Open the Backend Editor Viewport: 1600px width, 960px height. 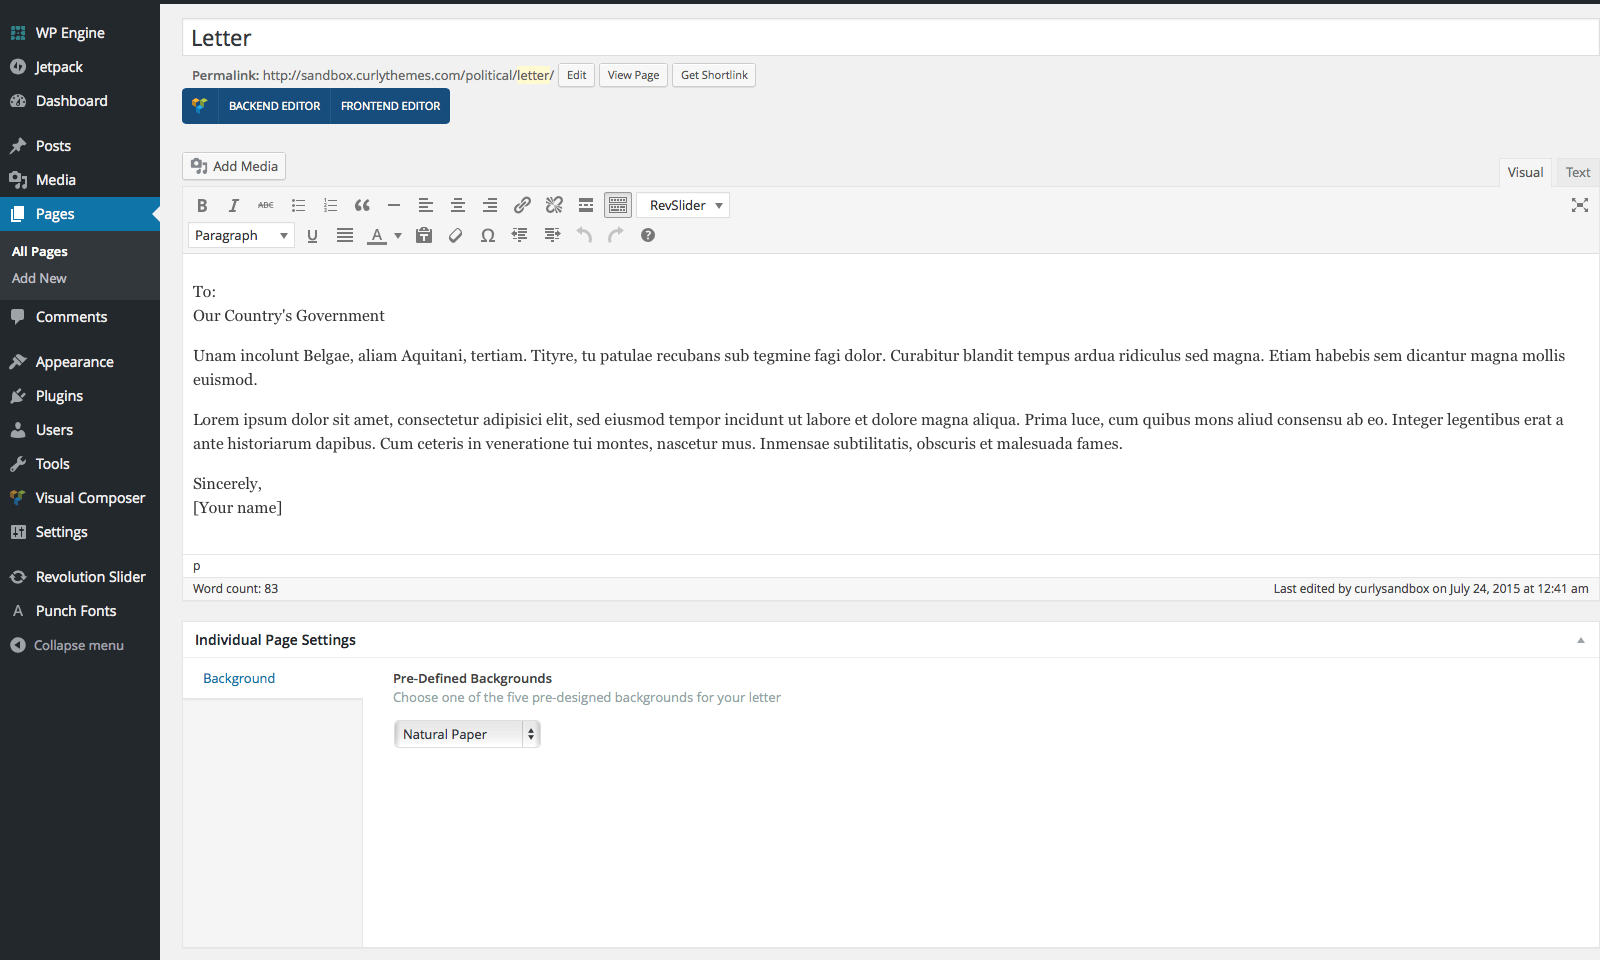point(274,106)
